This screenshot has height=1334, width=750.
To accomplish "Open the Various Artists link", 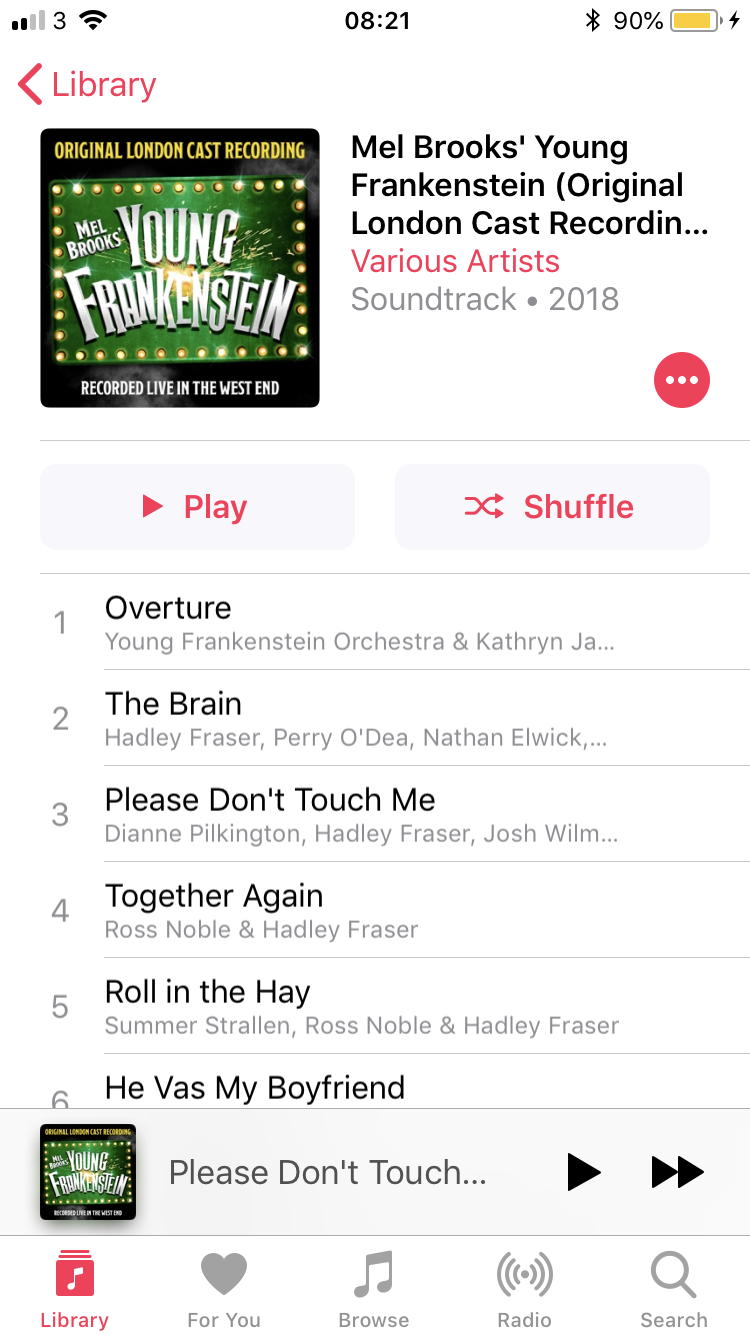I will coord(455,261).
